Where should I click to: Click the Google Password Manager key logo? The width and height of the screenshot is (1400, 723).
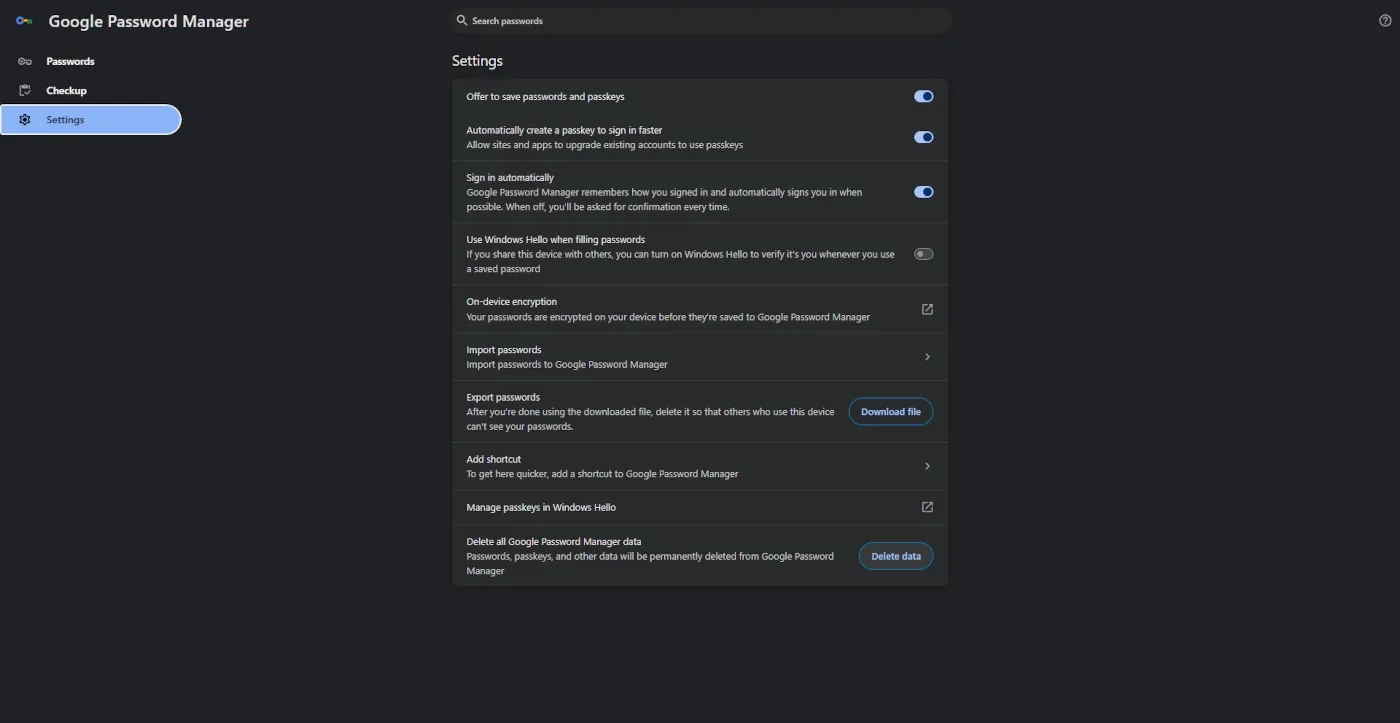[24, 21]
